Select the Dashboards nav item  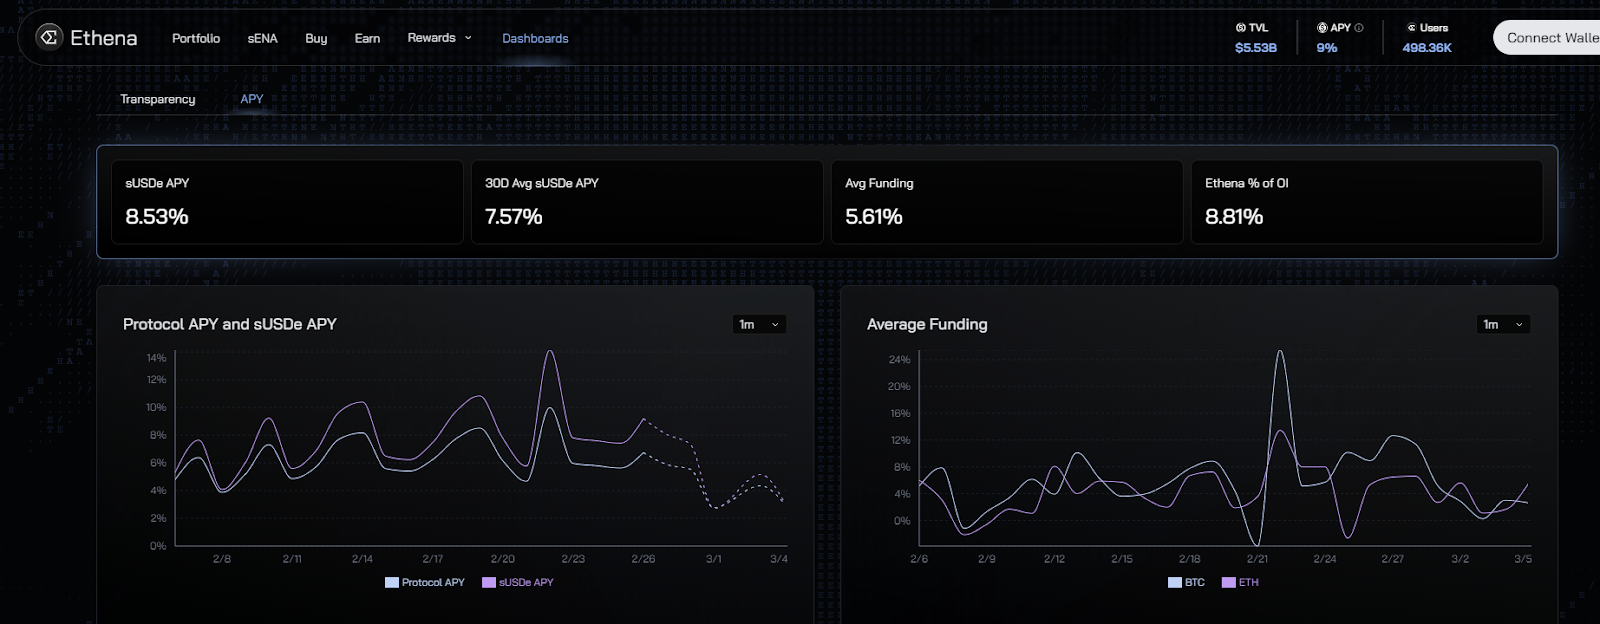point(535,38)
